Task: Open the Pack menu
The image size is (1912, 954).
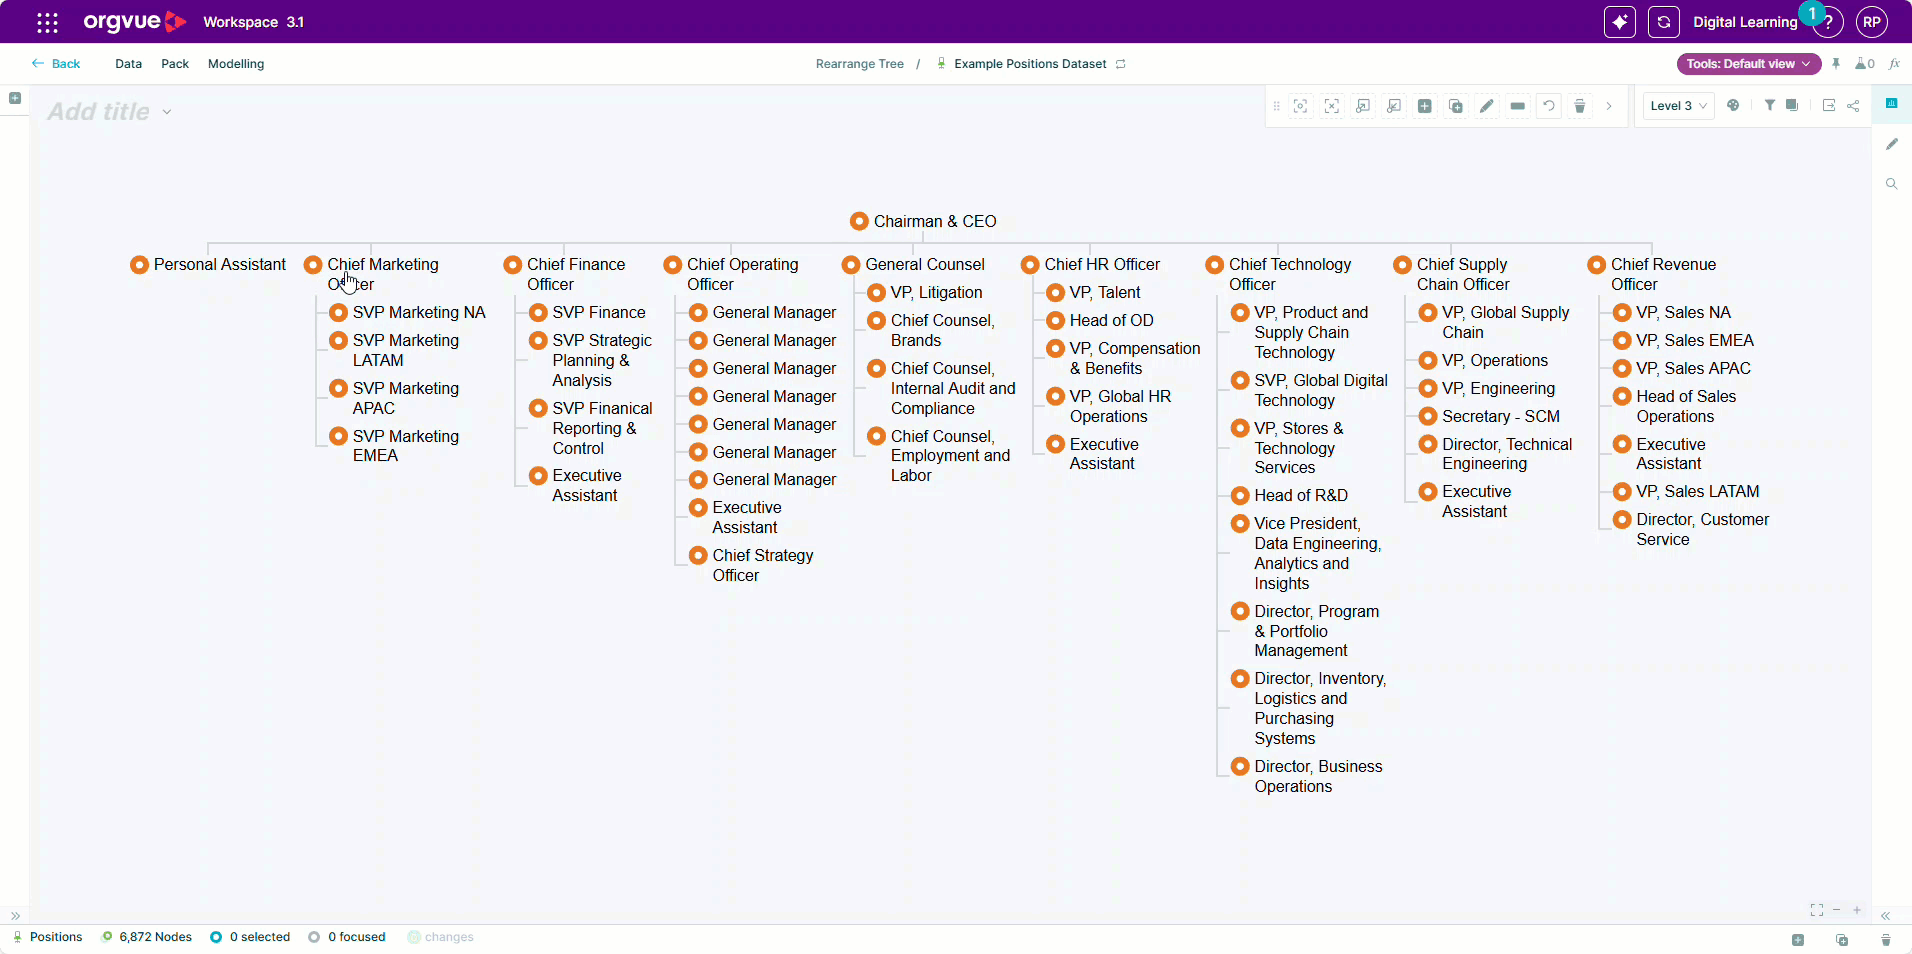Action: point(175,64)
